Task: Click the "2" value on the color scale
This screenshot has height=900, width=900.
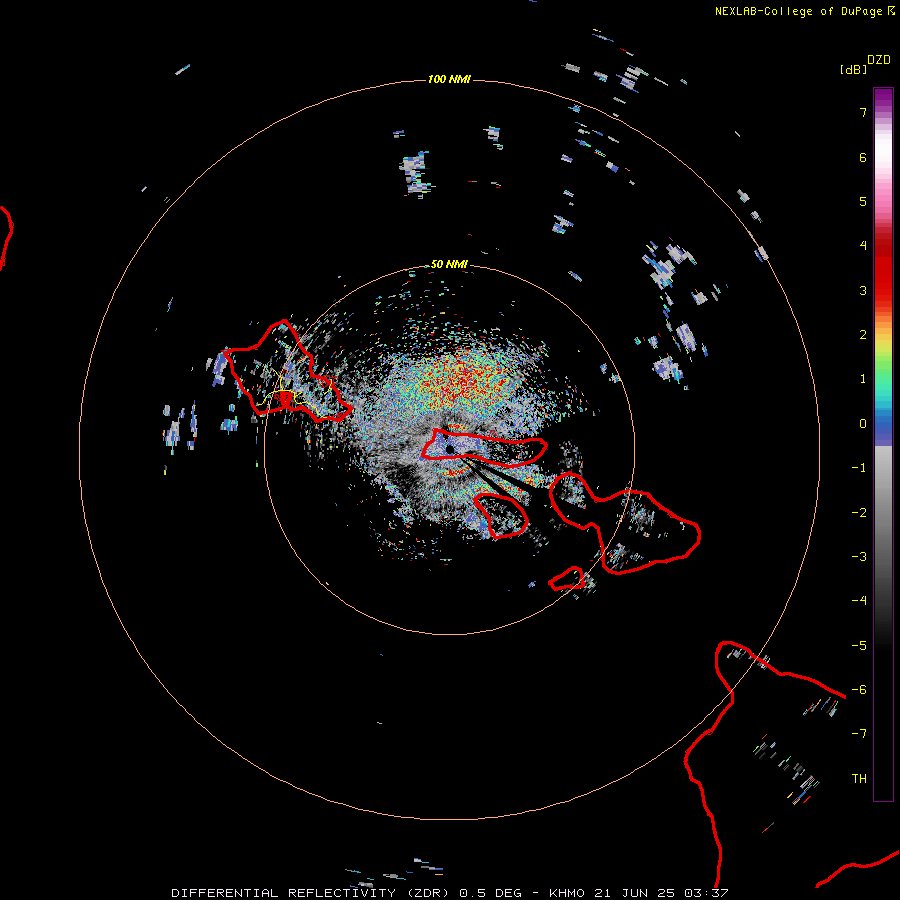Action: [x=863, y=335]
